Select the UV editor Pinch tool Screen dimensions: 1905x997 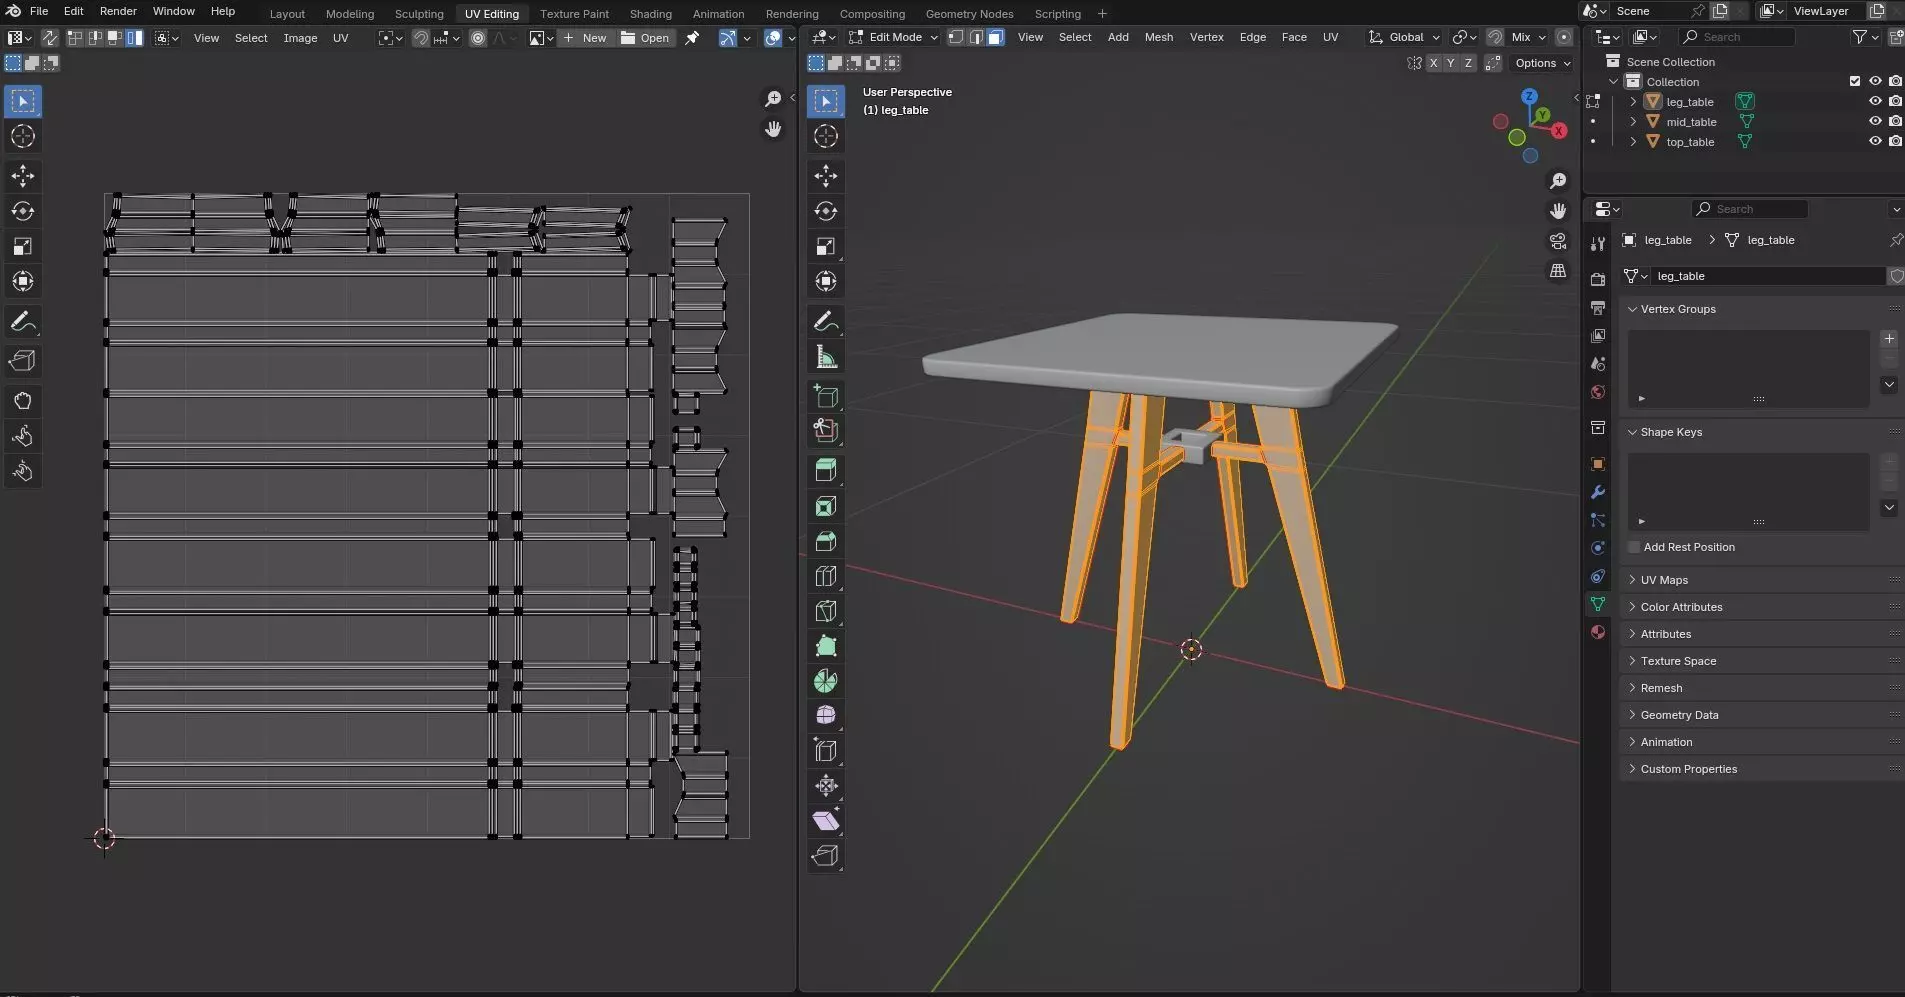23,471
